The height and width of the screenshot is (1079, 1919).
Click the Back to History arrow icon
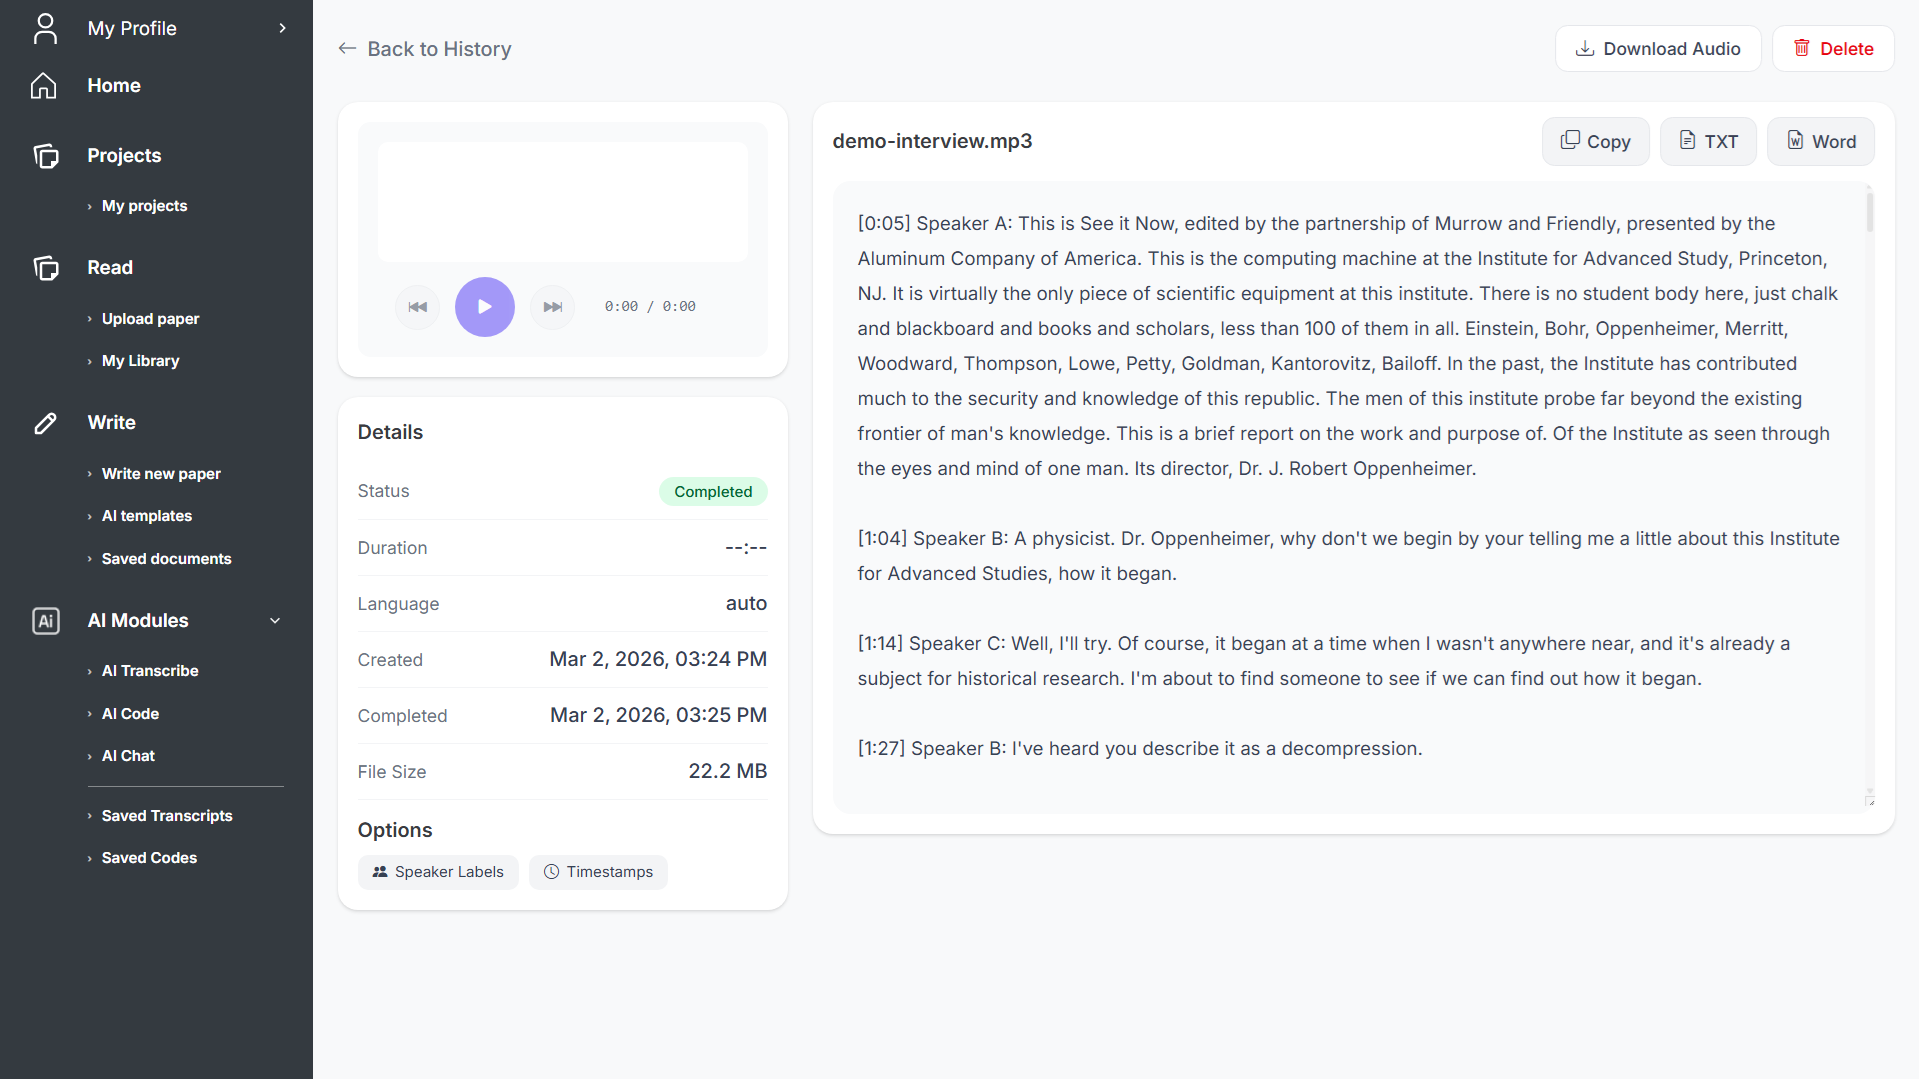[347, 49]
